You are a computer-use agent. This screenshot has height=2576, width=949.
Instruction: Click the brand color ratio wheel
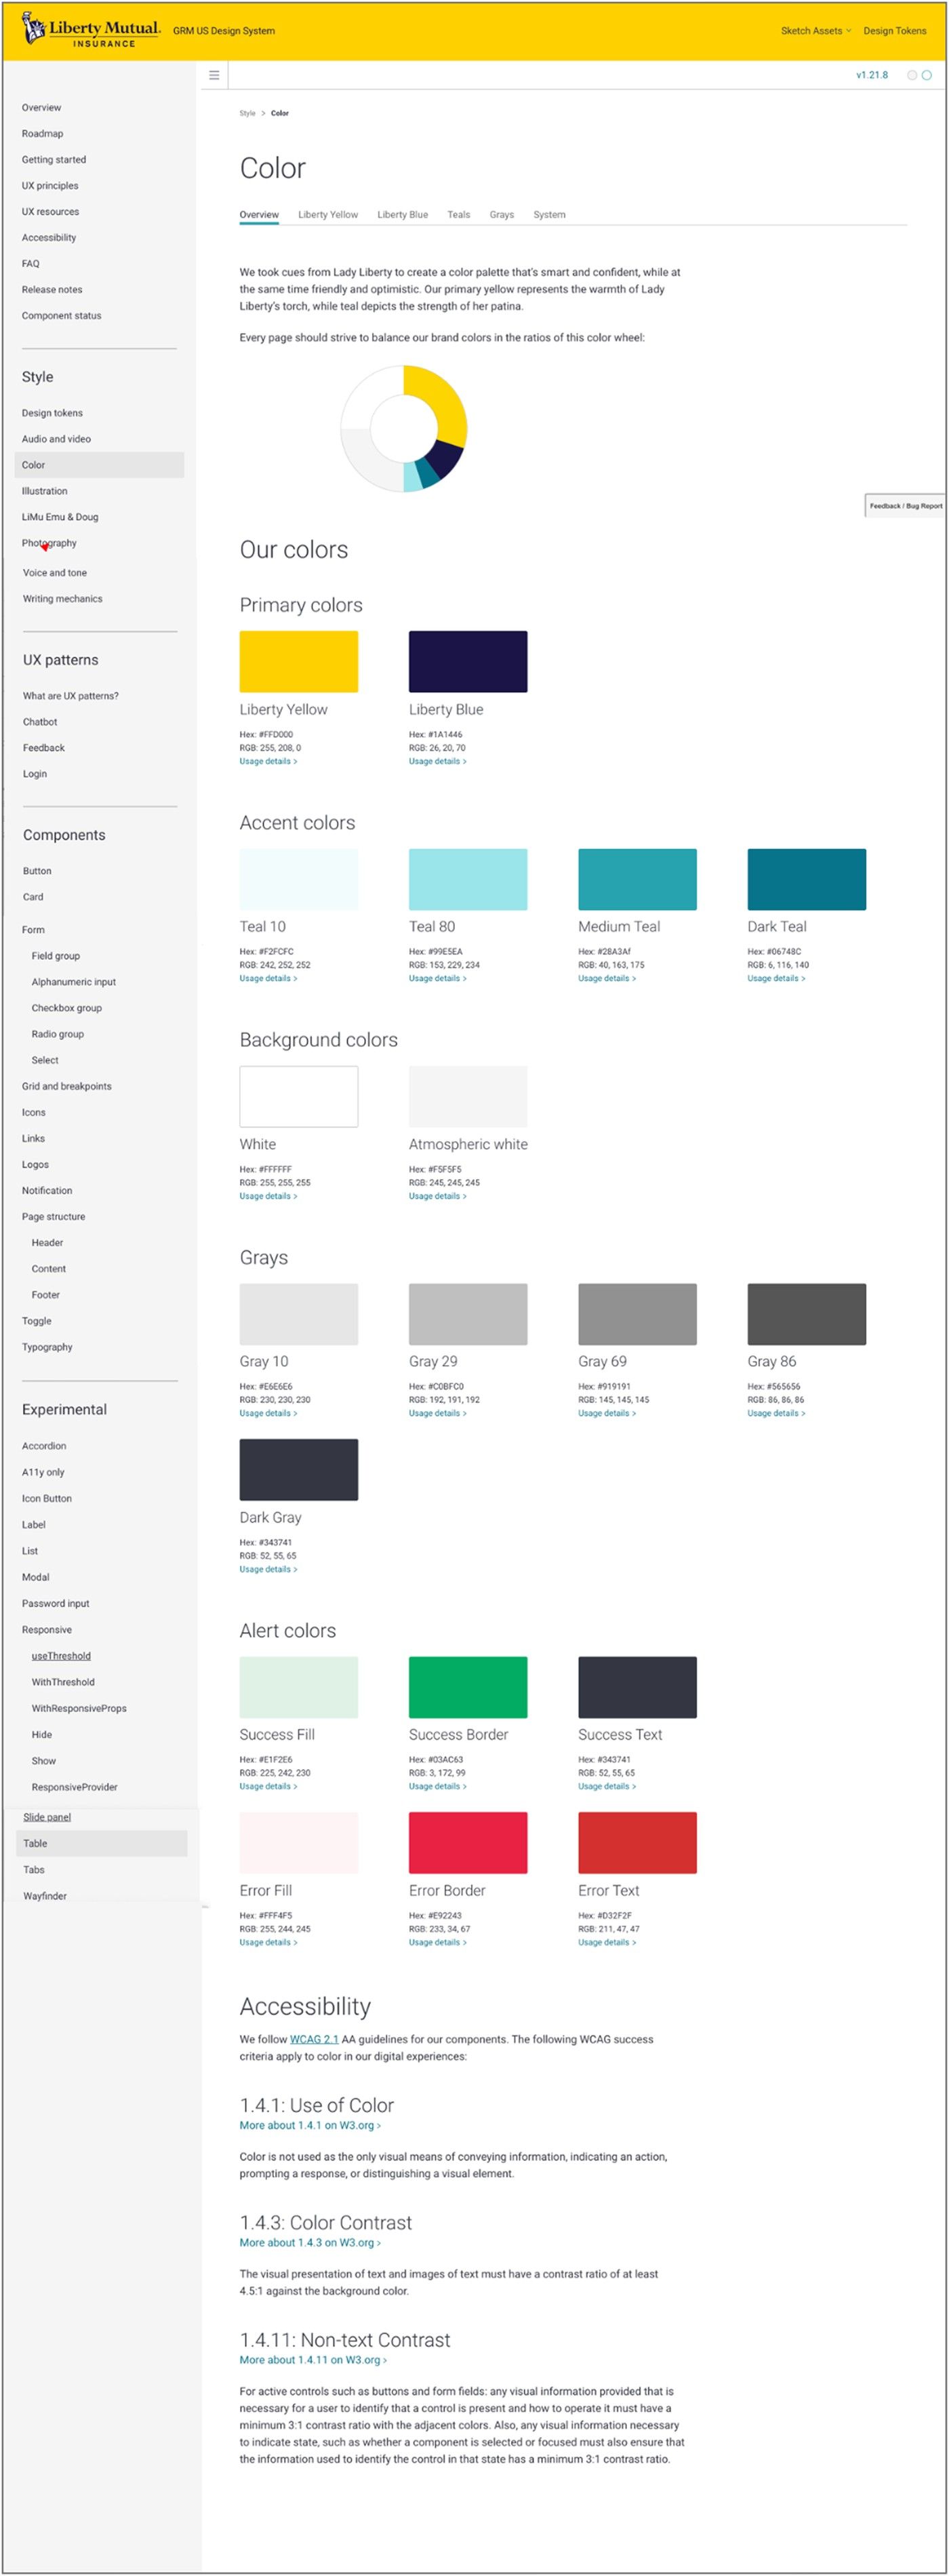coord(403,428)
